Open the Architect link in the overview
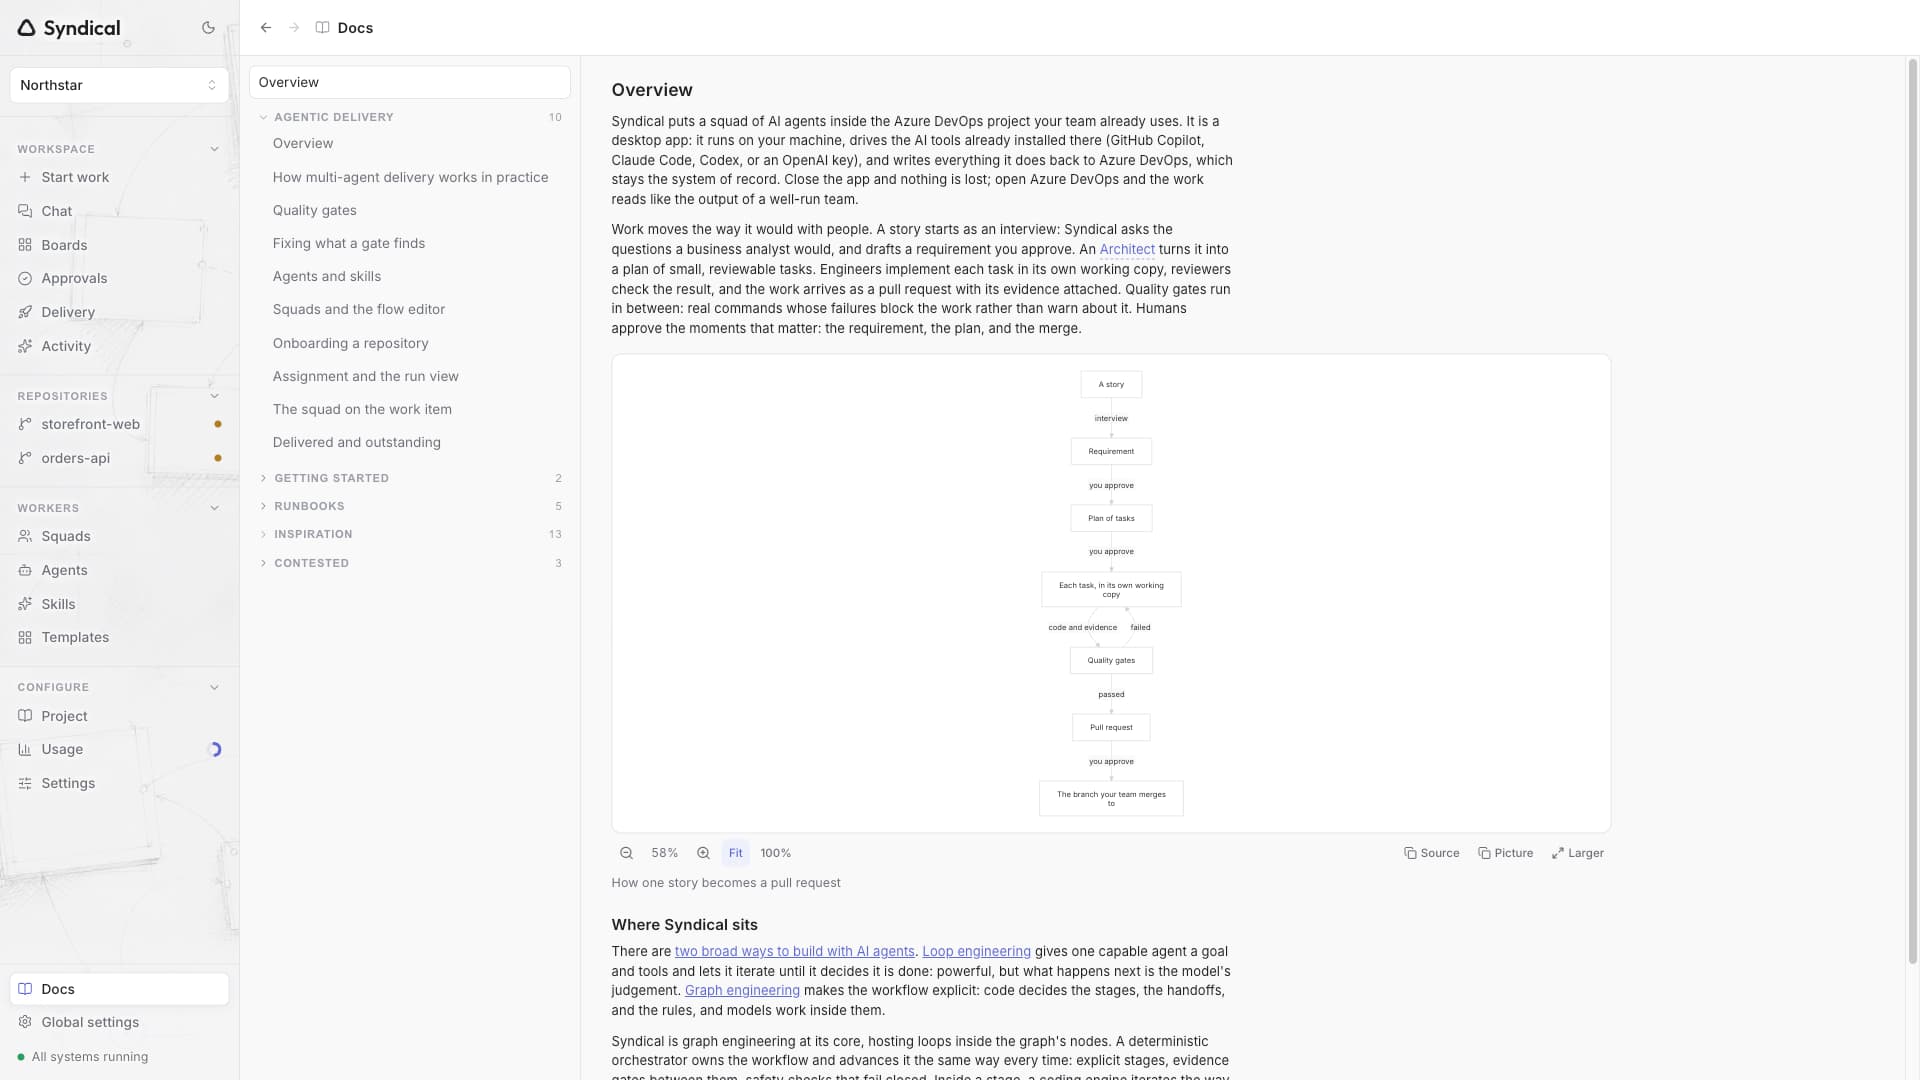The height and width of the screenshot is (1080, 1920). click(x=1127, y=249)
